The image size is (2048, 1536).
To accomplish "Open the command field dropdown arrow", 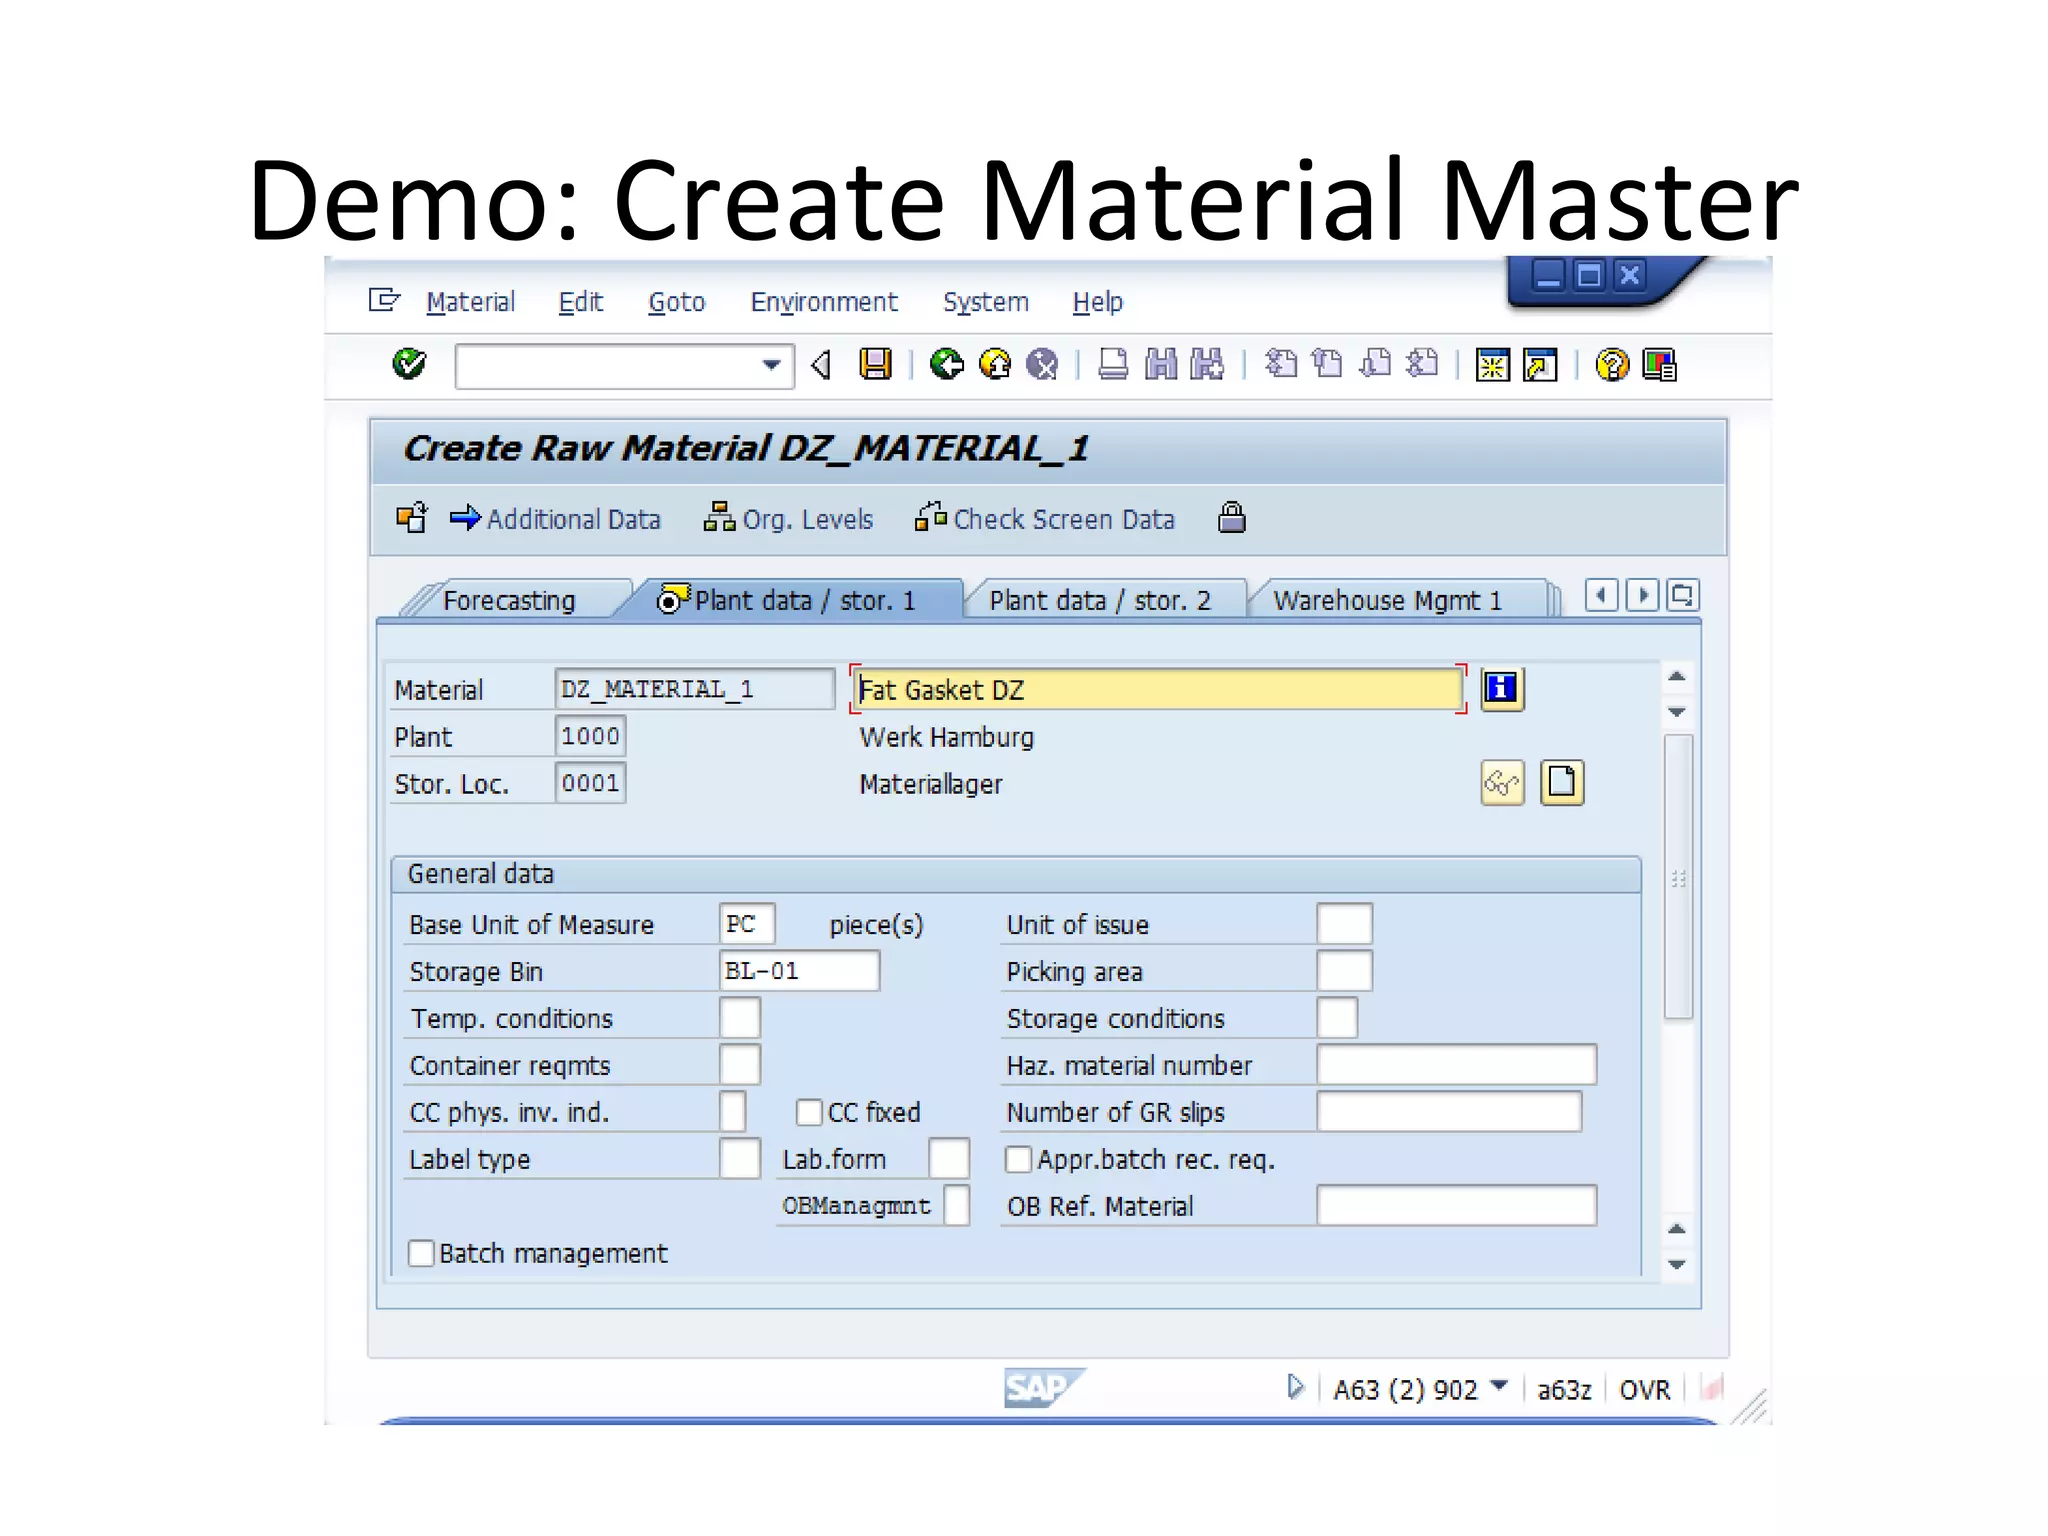I will (x=771, y=365).
